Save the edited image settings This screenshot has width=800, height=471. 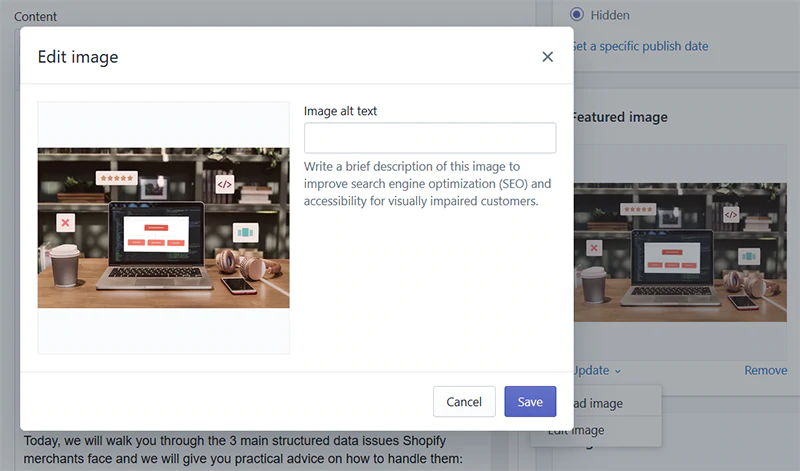pyautogui.click(x=530, y=402)
